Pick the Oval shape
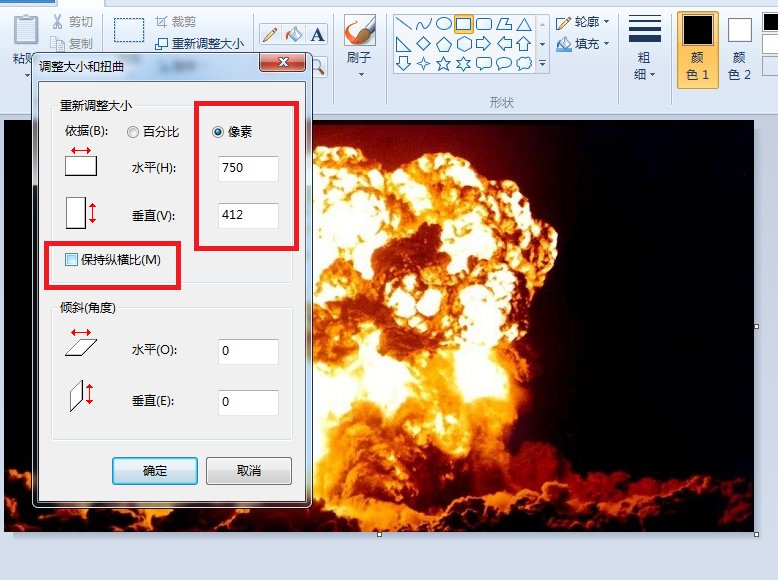778x580 pixels. point(444,24)
